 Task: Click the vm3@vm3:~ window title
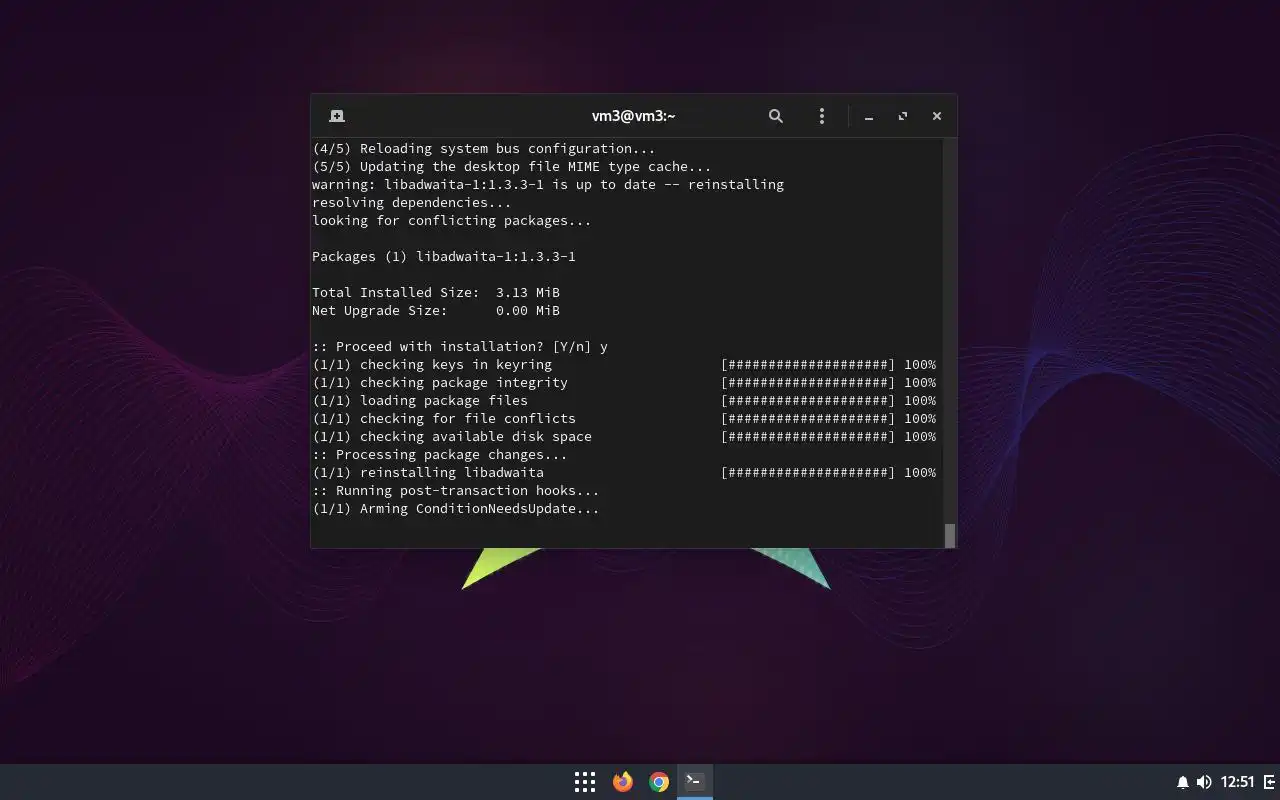pos(634,116)
